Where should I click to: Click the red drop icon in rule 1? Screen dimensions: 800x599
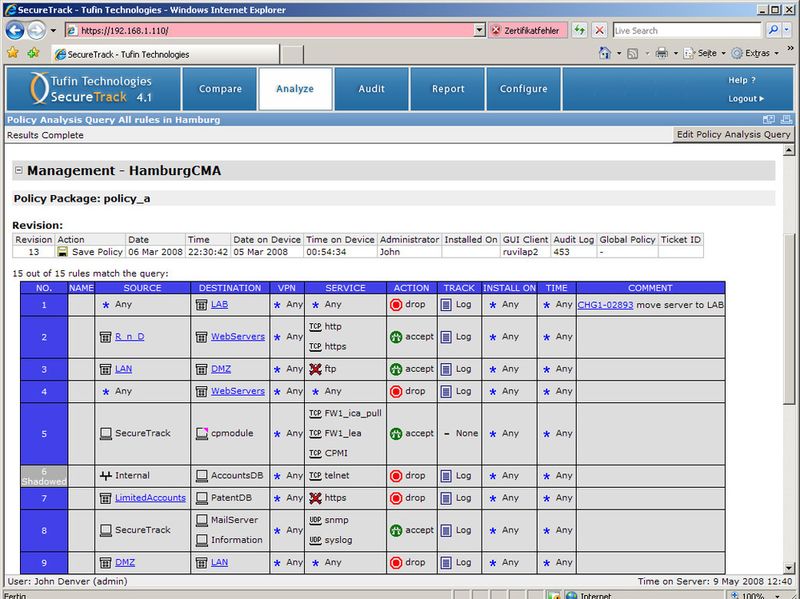click(x=396, y=305)
